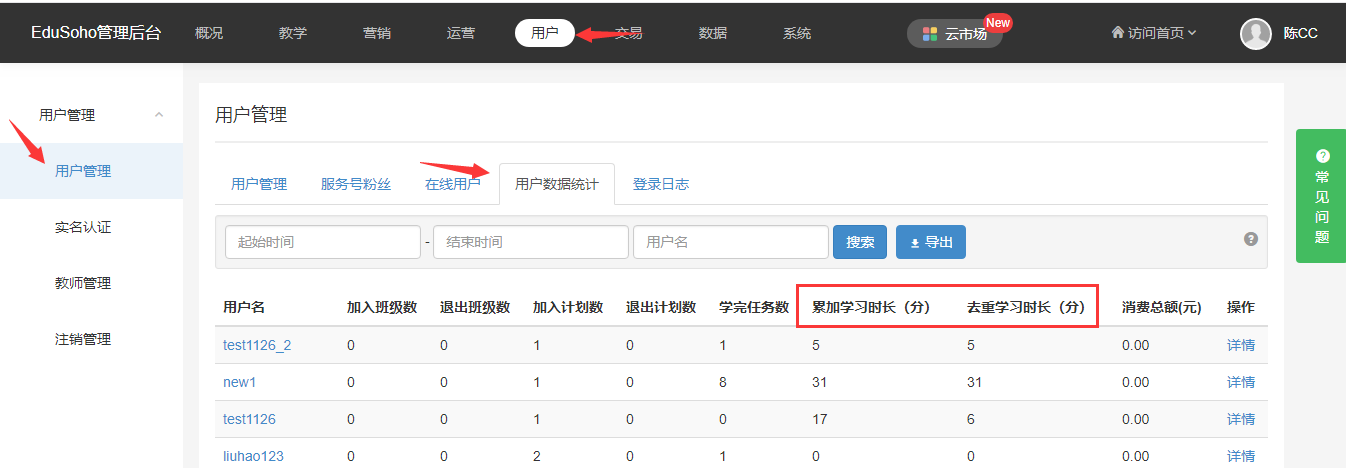Click the blue 搜索 button

tap(860, 242)
